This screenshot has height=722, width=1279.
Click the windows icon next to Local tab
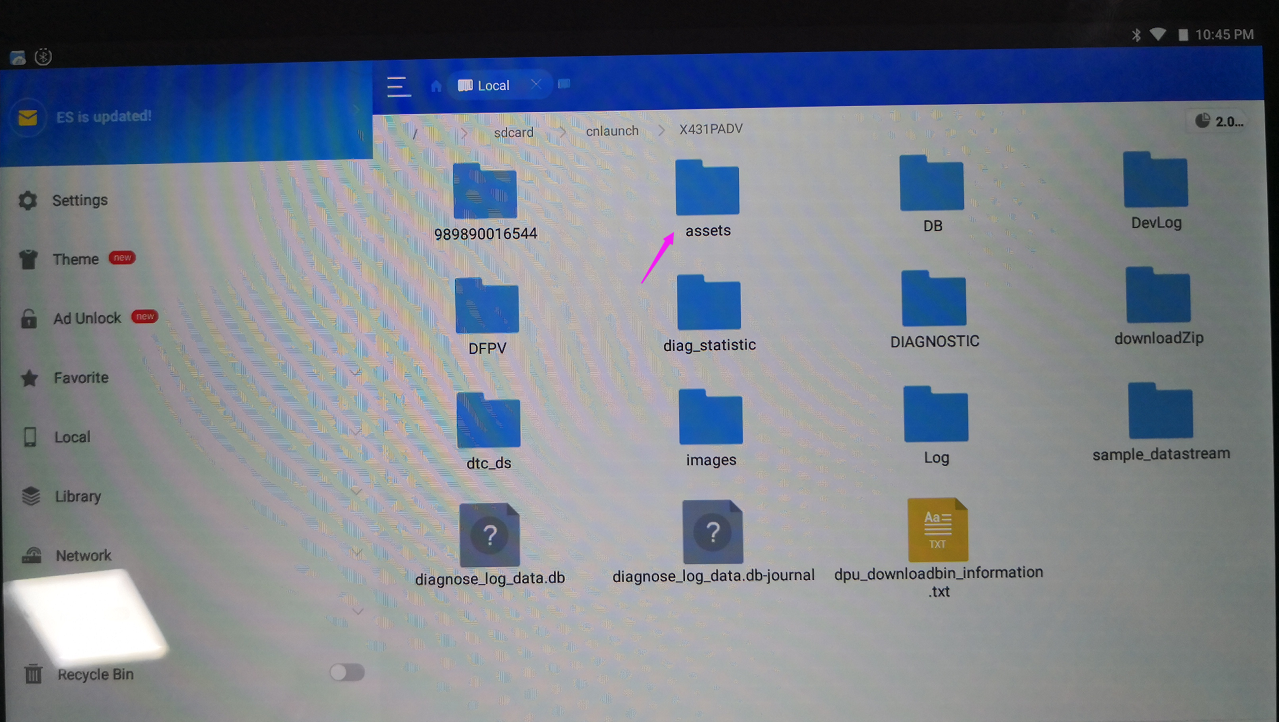tap(564, 85)
